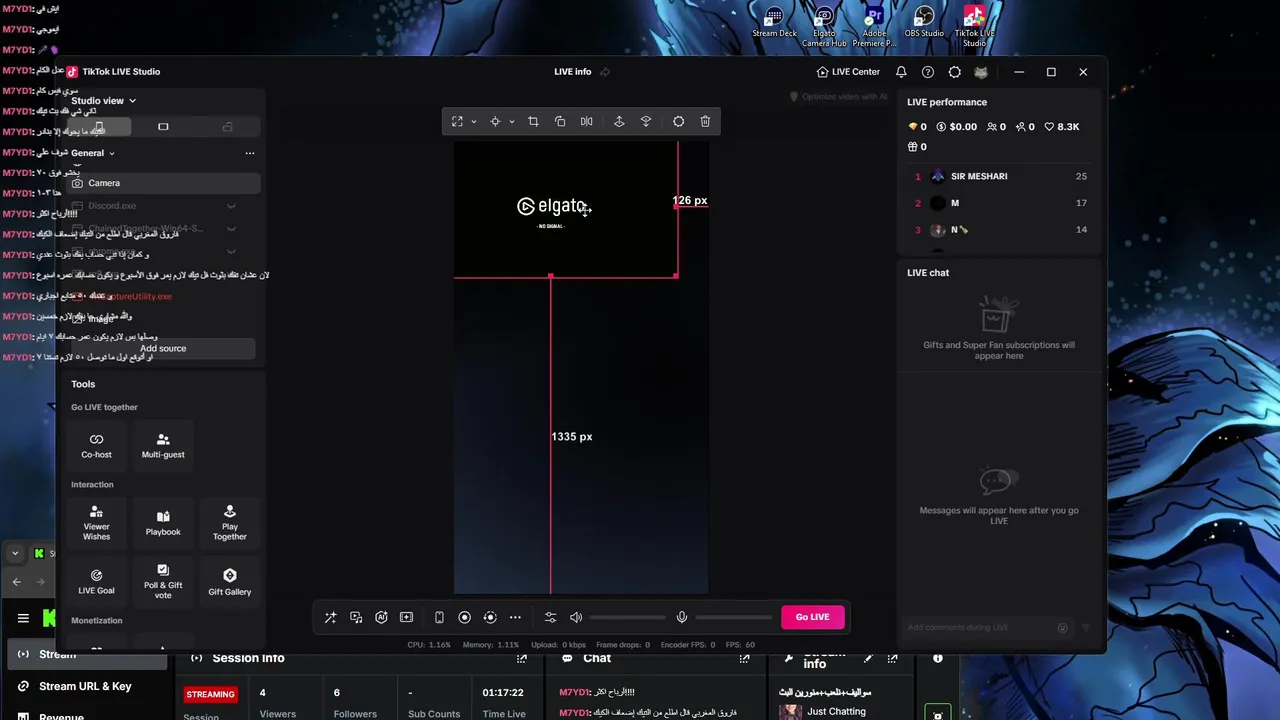This screenshot has width=1280, height=720.
Task: Open the profile avatar menu
Action: pos(981,72)
